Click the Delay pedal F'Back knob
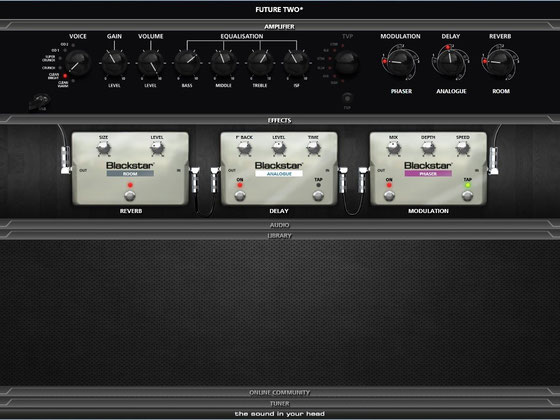The width and height of the screenshot is (560, 420). point(244,148)
